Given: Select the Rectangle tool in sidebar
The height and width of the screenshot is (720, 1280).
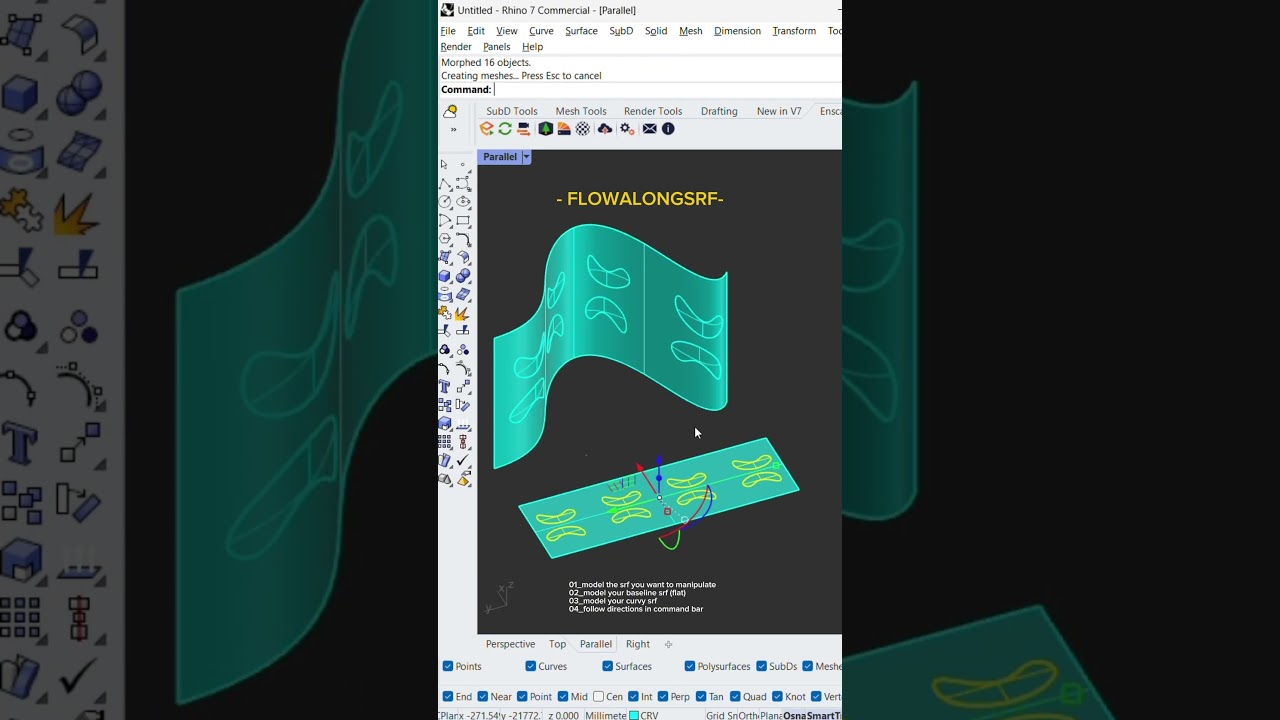Looking at the screenshot, I should click(463, 220).
